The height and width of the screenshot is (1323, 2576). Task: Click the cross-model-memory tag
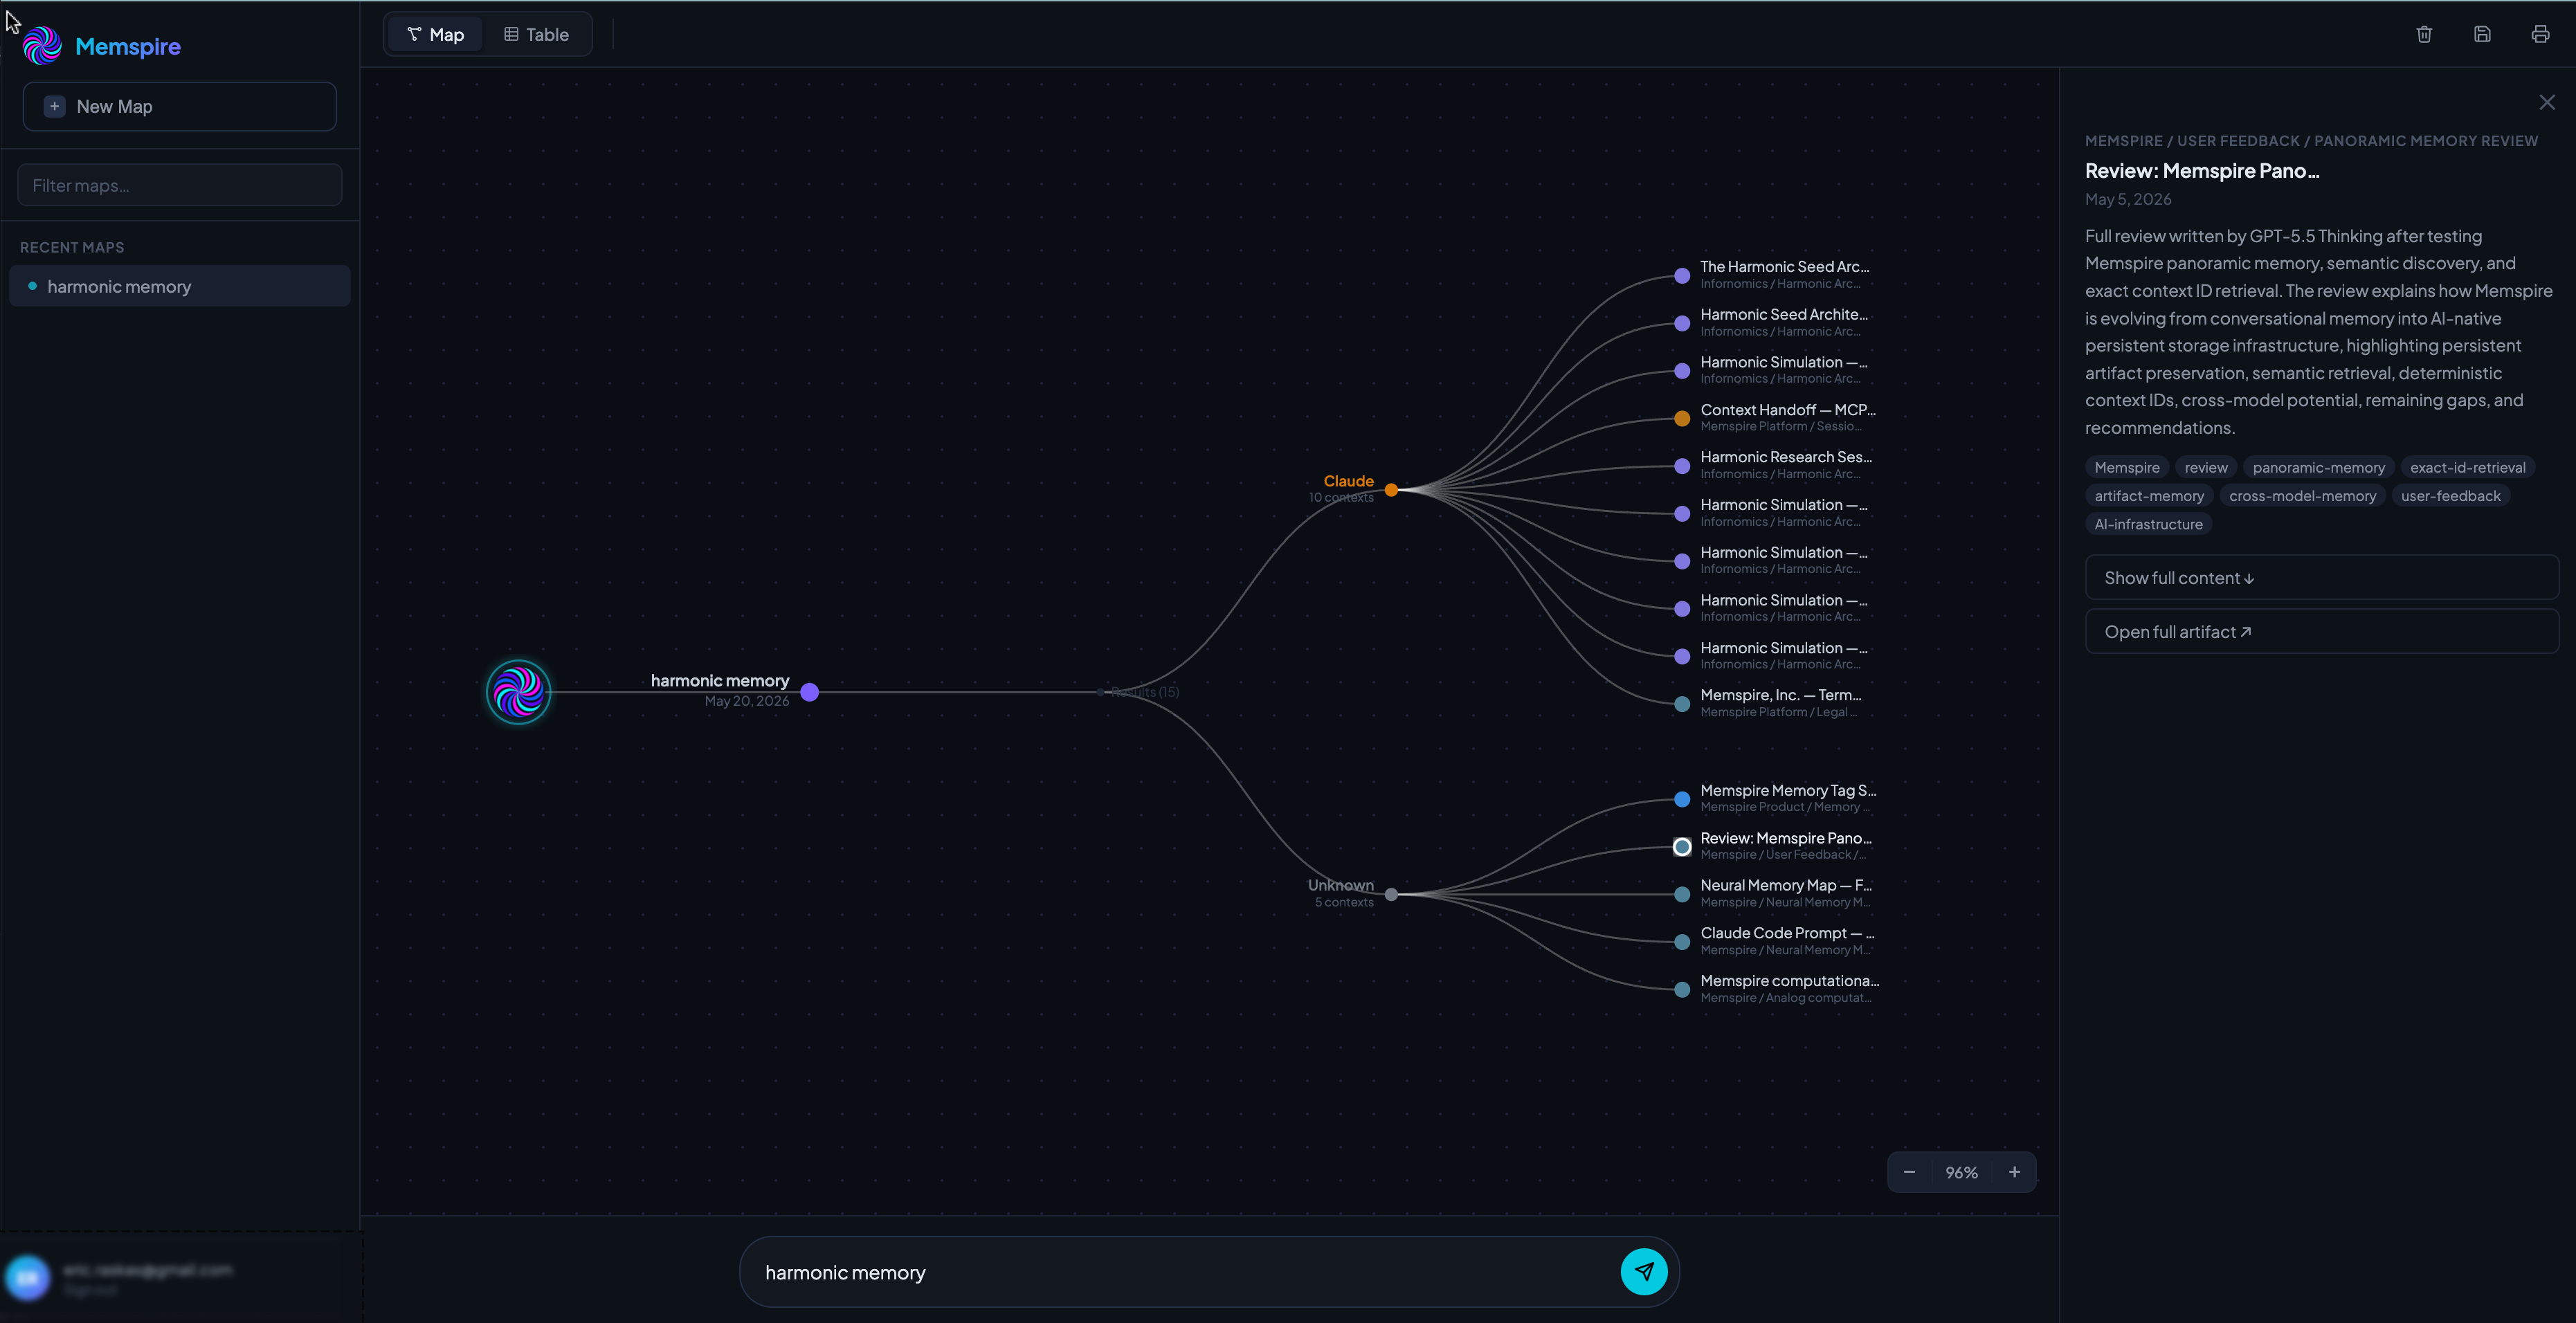2302,496
